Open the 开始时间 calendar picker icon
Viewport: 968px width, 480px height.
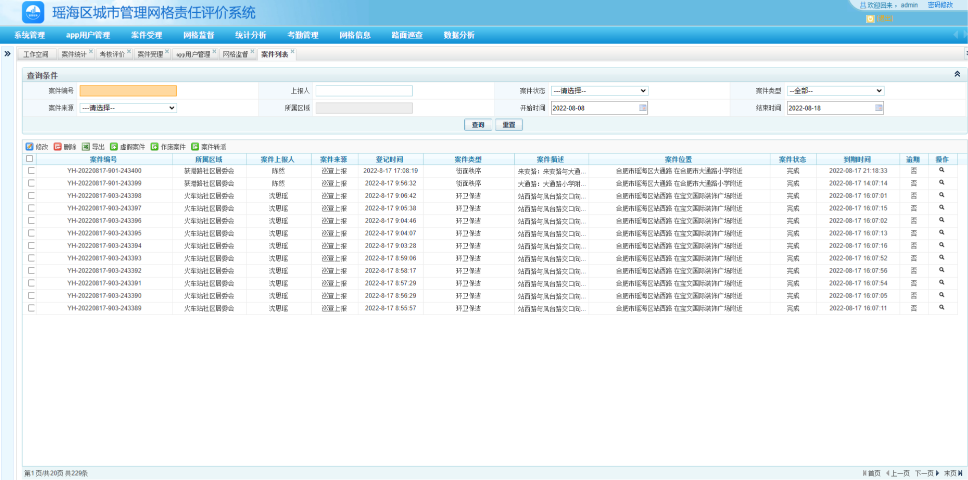643,107
